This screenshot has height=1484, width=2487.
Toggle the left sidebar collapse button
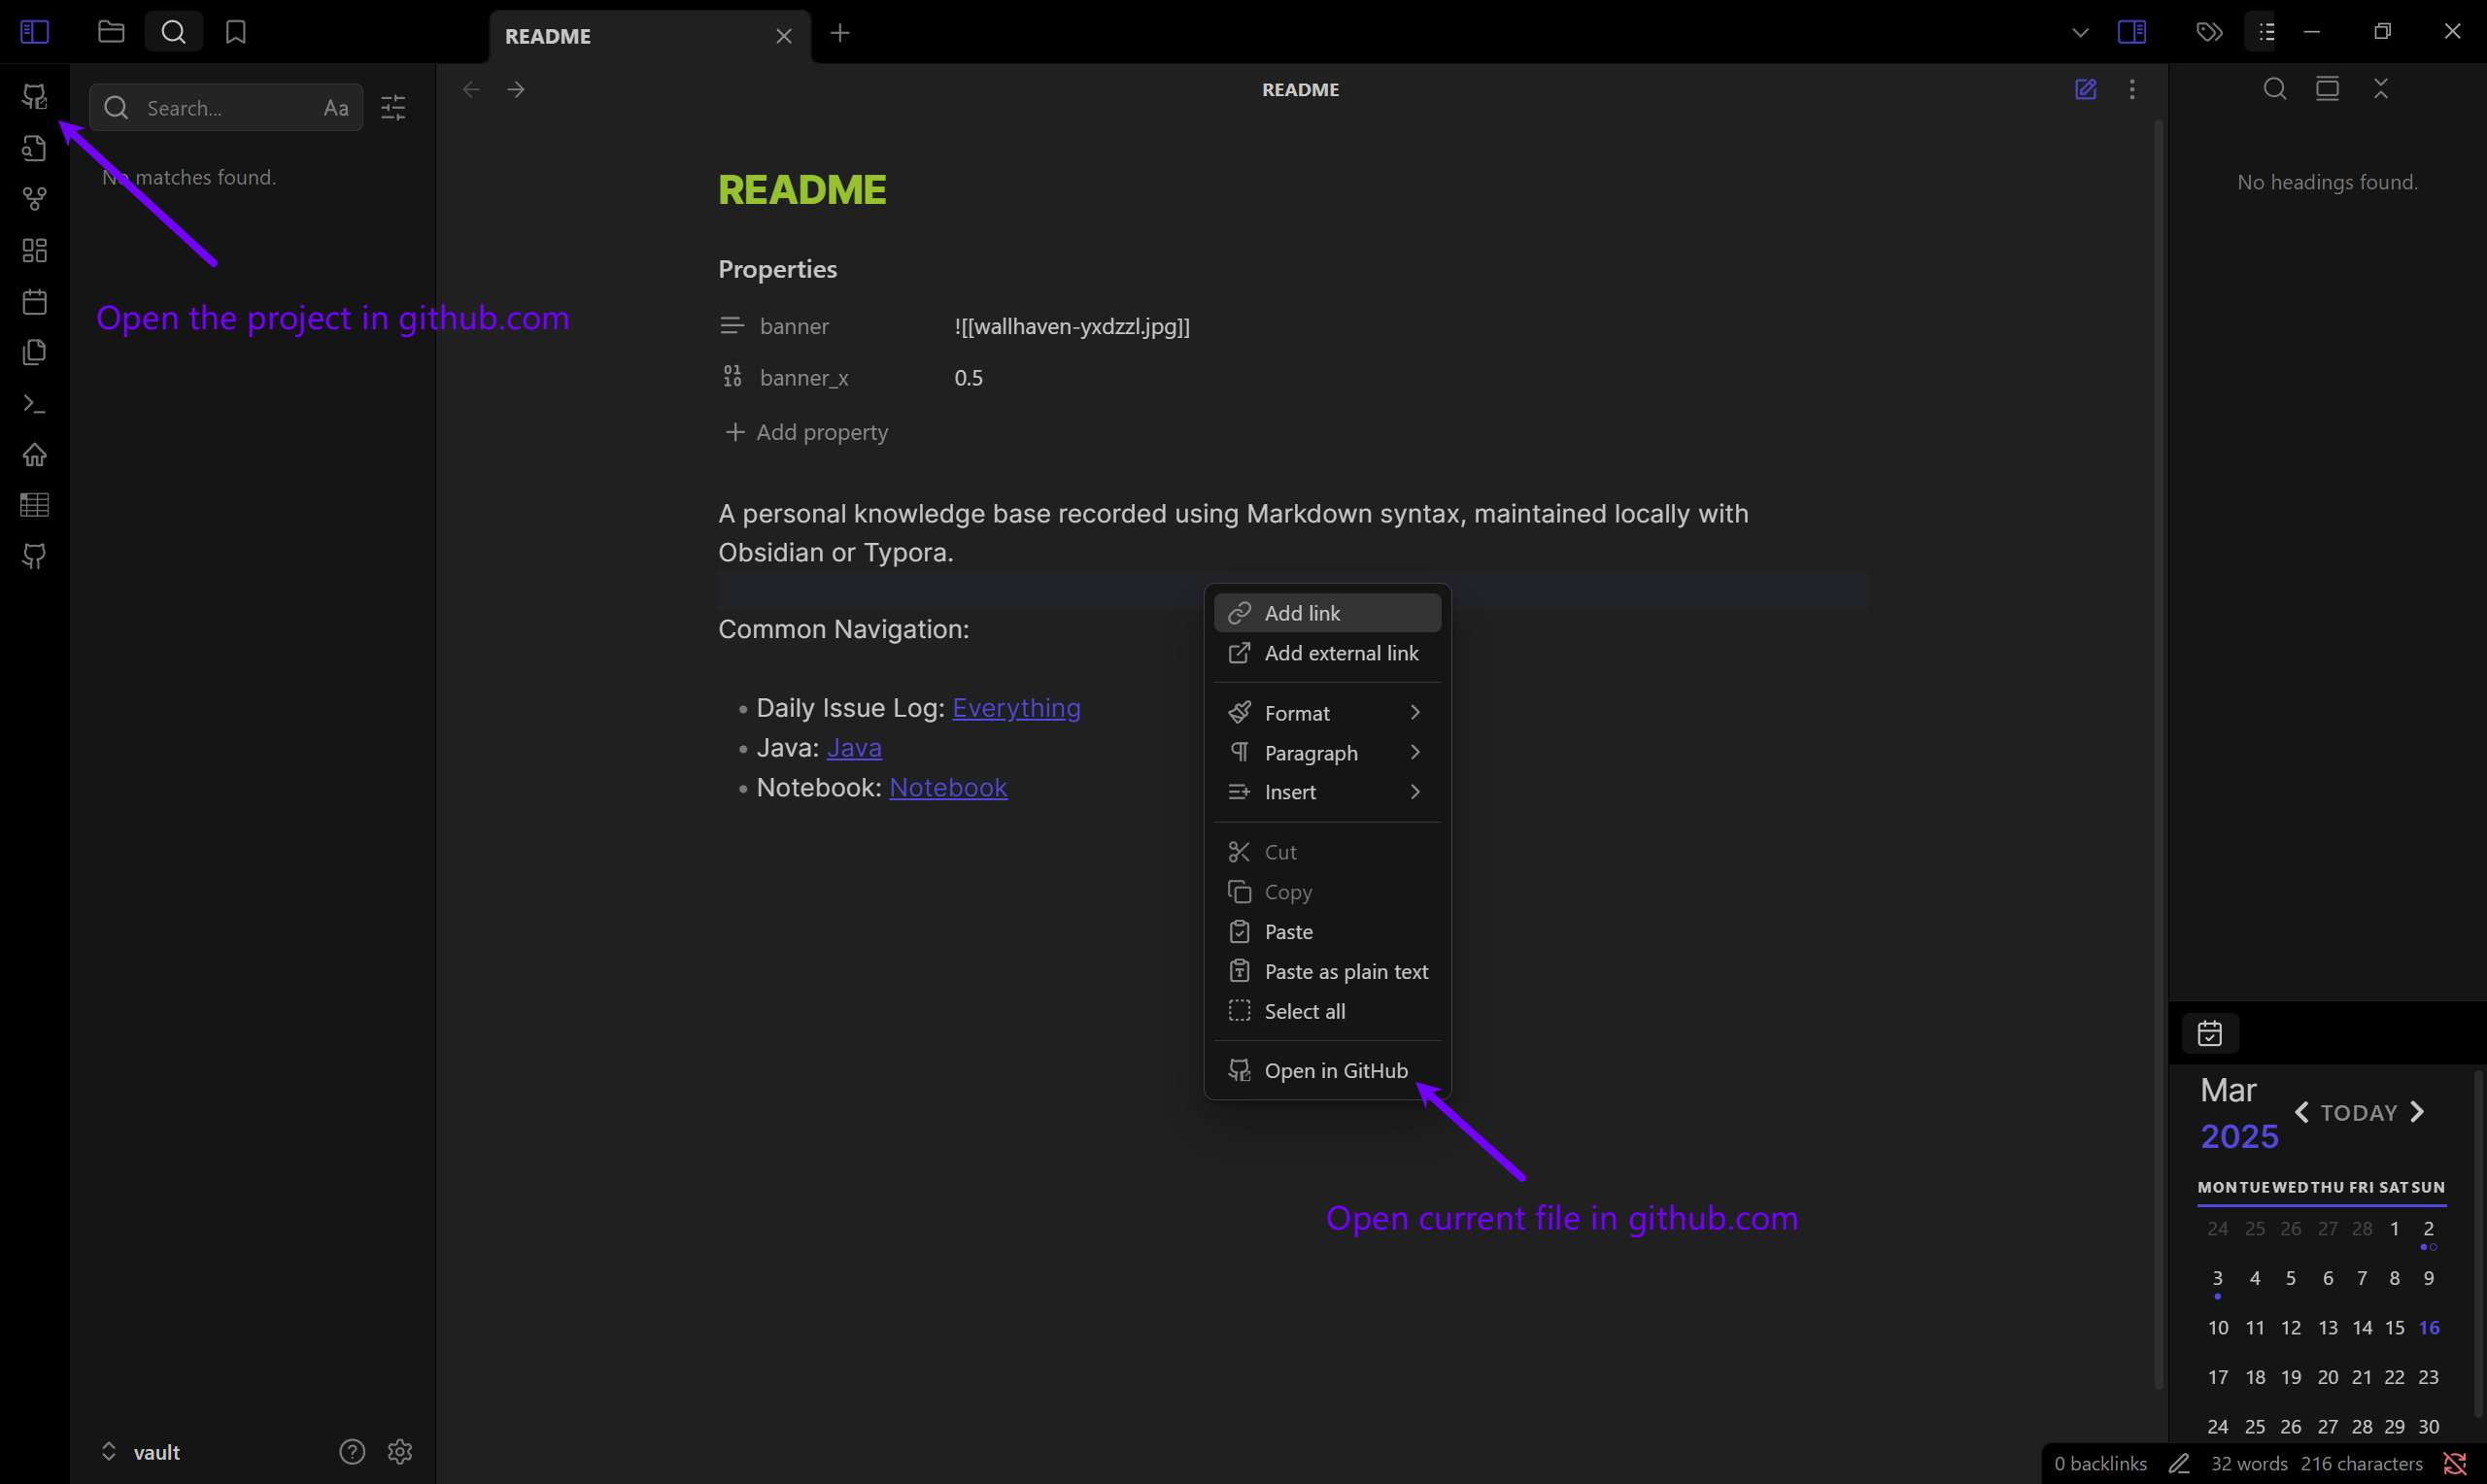pos(35,32)
